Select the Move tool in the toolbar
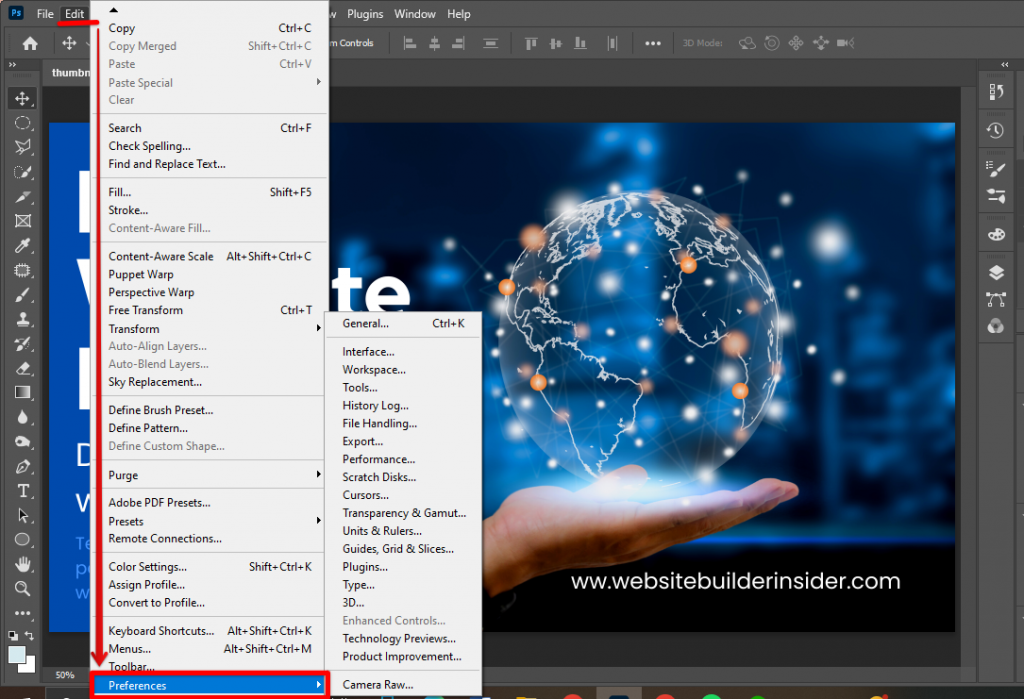Image resolution: width=1024 pixels, height=699 pixels. [x=23, y=98]
